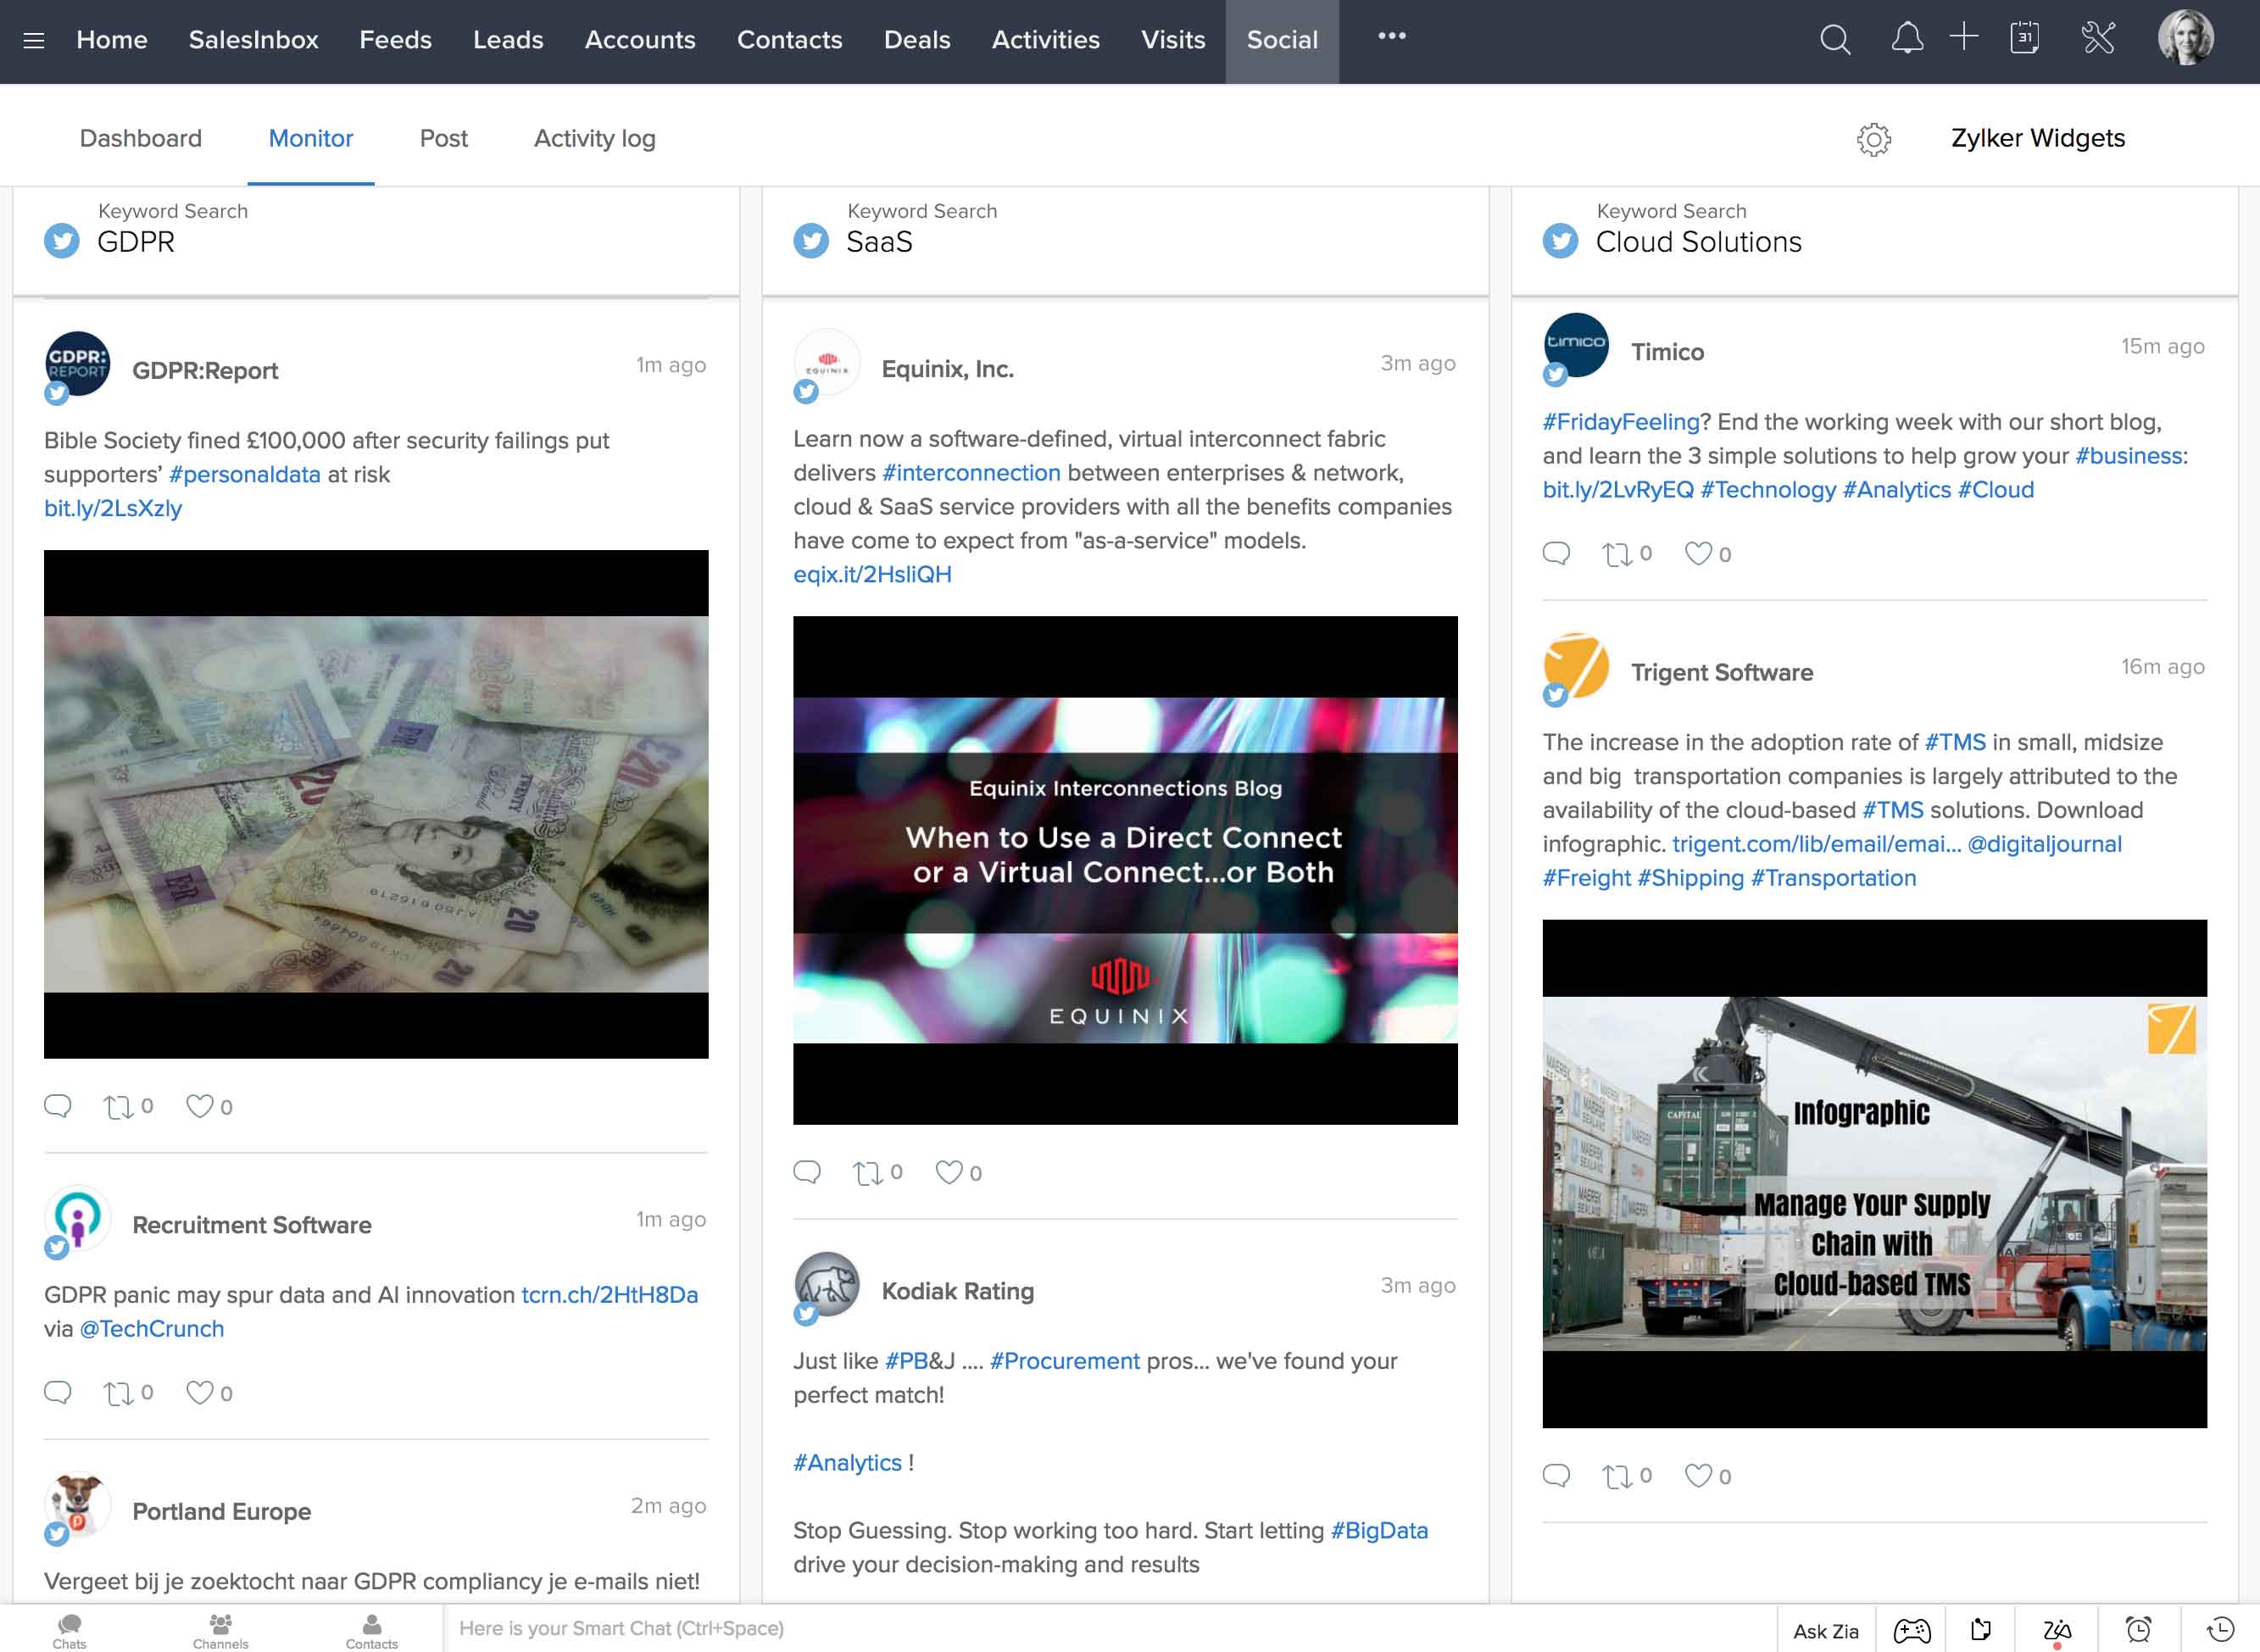Go to Home module
Image resolution: width=2260 pixels, height=1652 pixels.
112,40
